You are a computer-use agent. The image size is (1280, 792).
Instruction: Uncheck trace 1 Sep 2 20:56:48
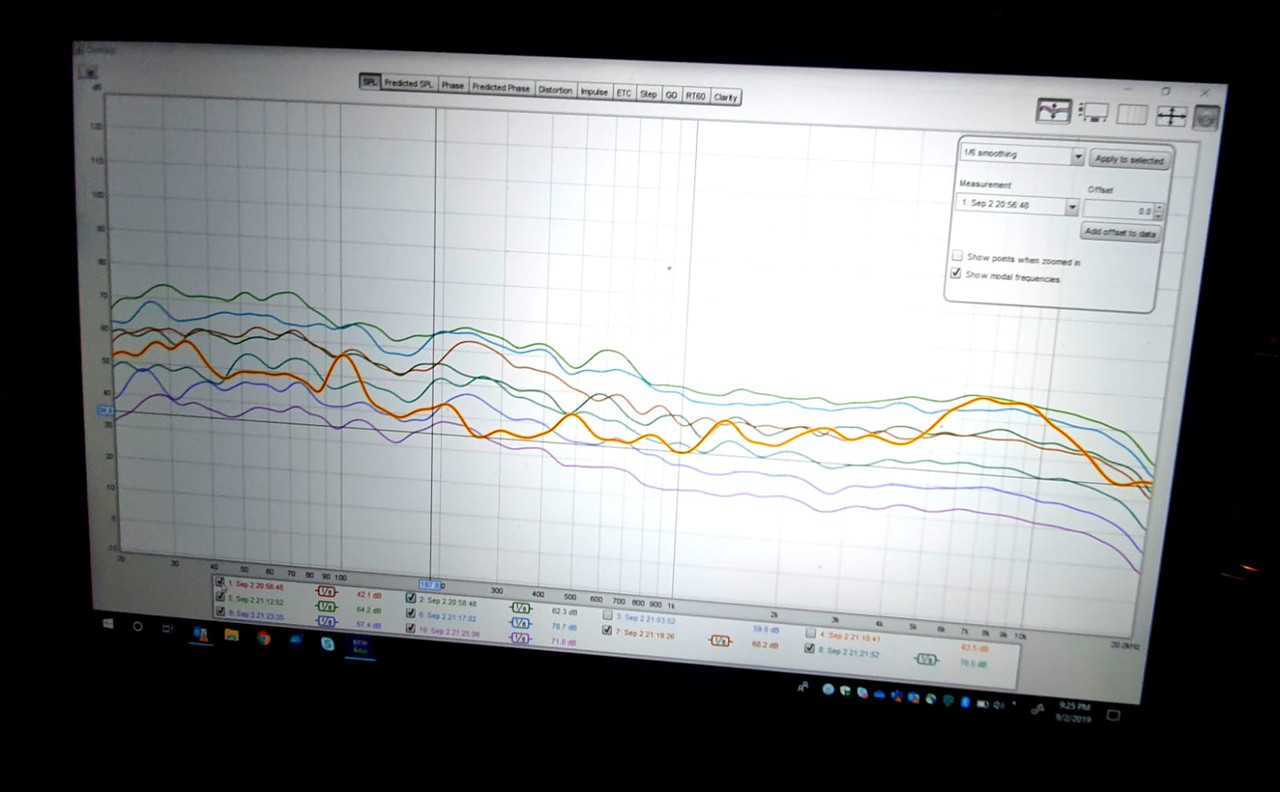(x=220, y=582)
